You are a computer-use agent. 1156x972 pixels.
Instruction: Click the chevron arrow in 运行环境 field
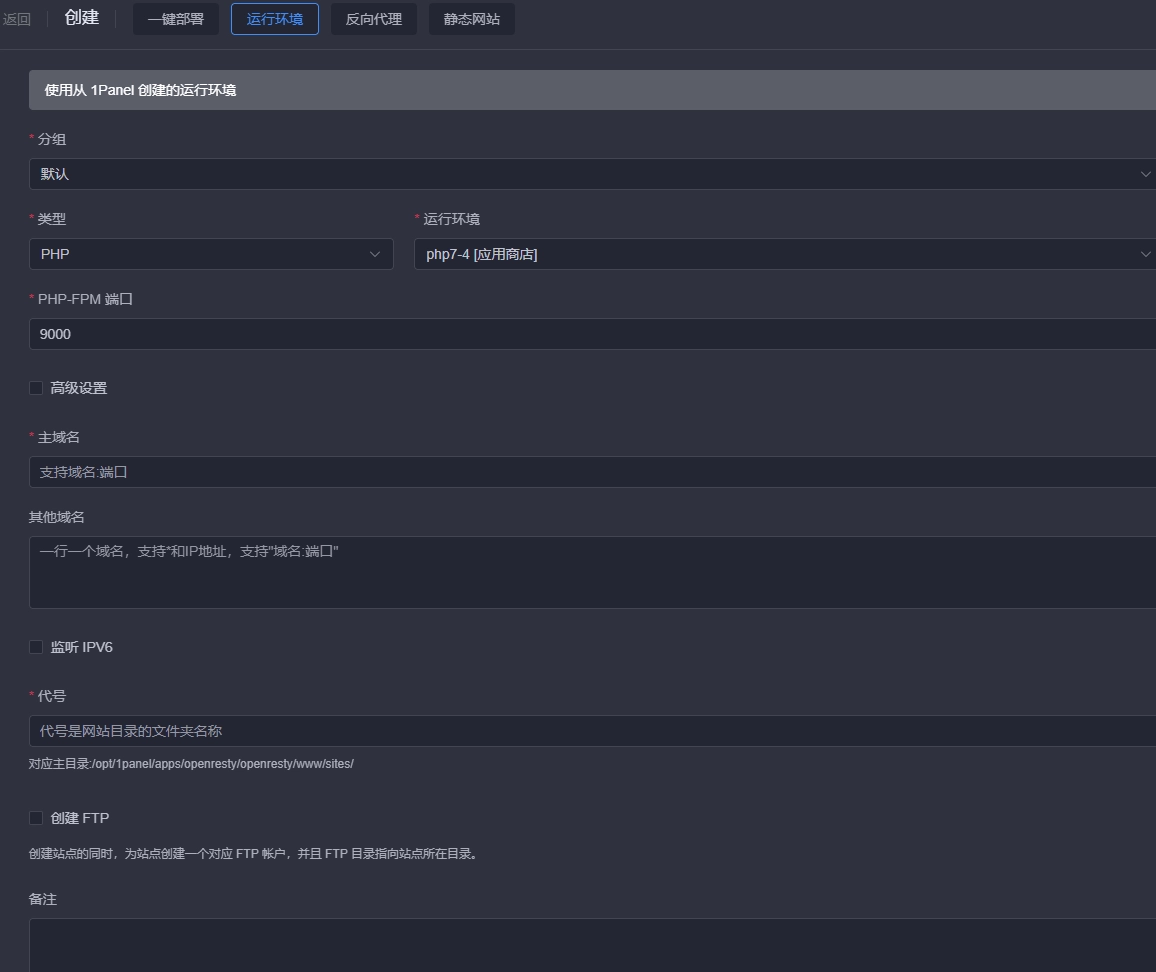[1145, 254]
